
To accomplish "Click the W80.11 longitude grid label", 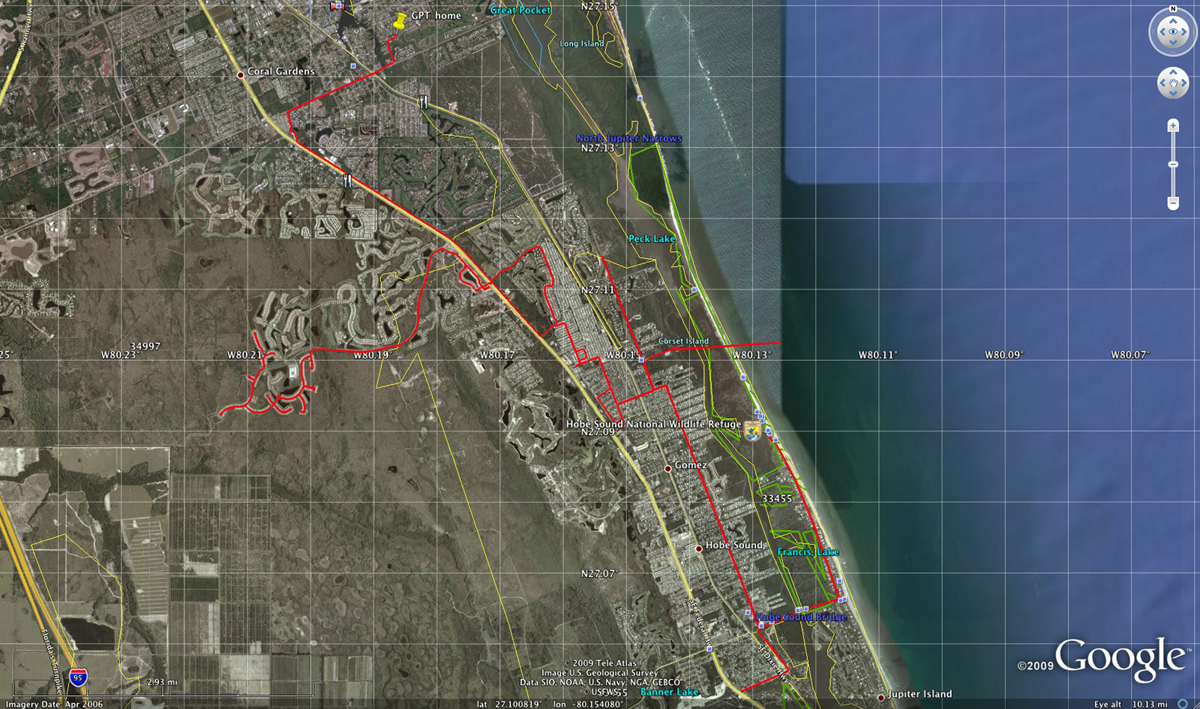I will pyautogui.click(x=878, y=354).
